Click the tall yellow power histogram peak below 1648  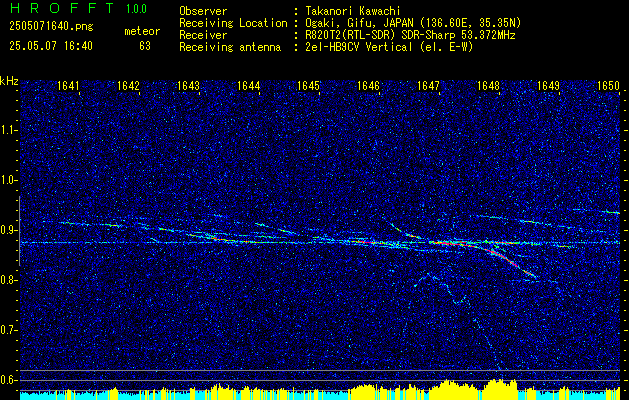499,389
